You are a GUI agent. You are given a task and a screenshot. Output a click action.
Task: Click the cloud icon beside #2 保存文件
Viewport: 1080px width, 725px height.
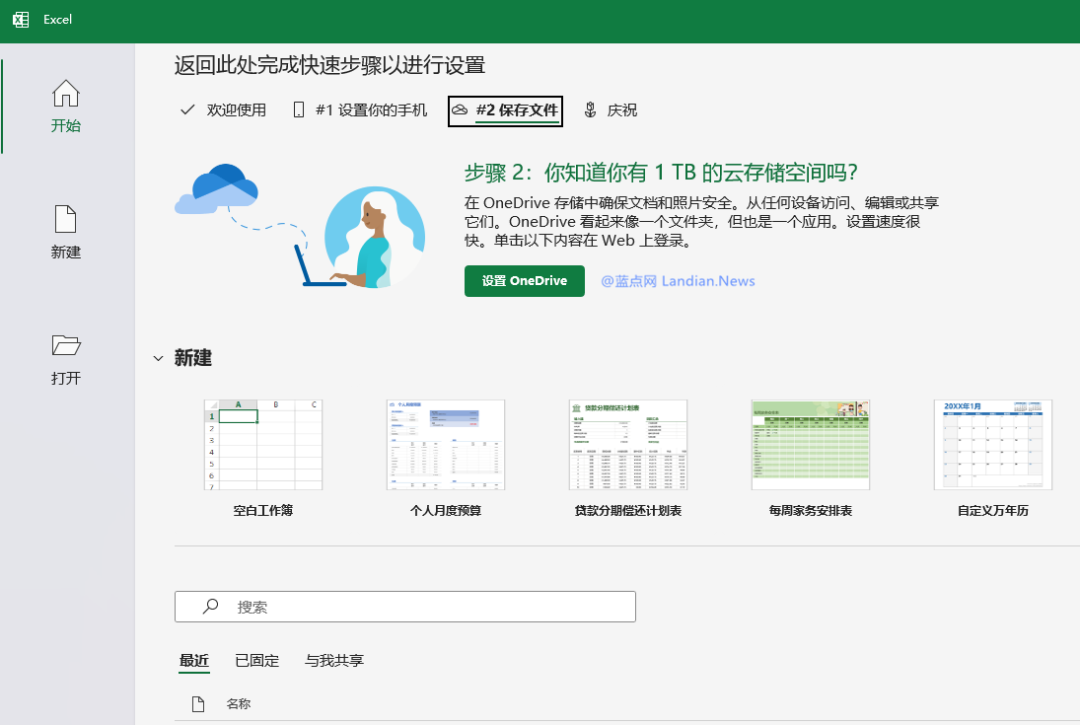[459, 110]
